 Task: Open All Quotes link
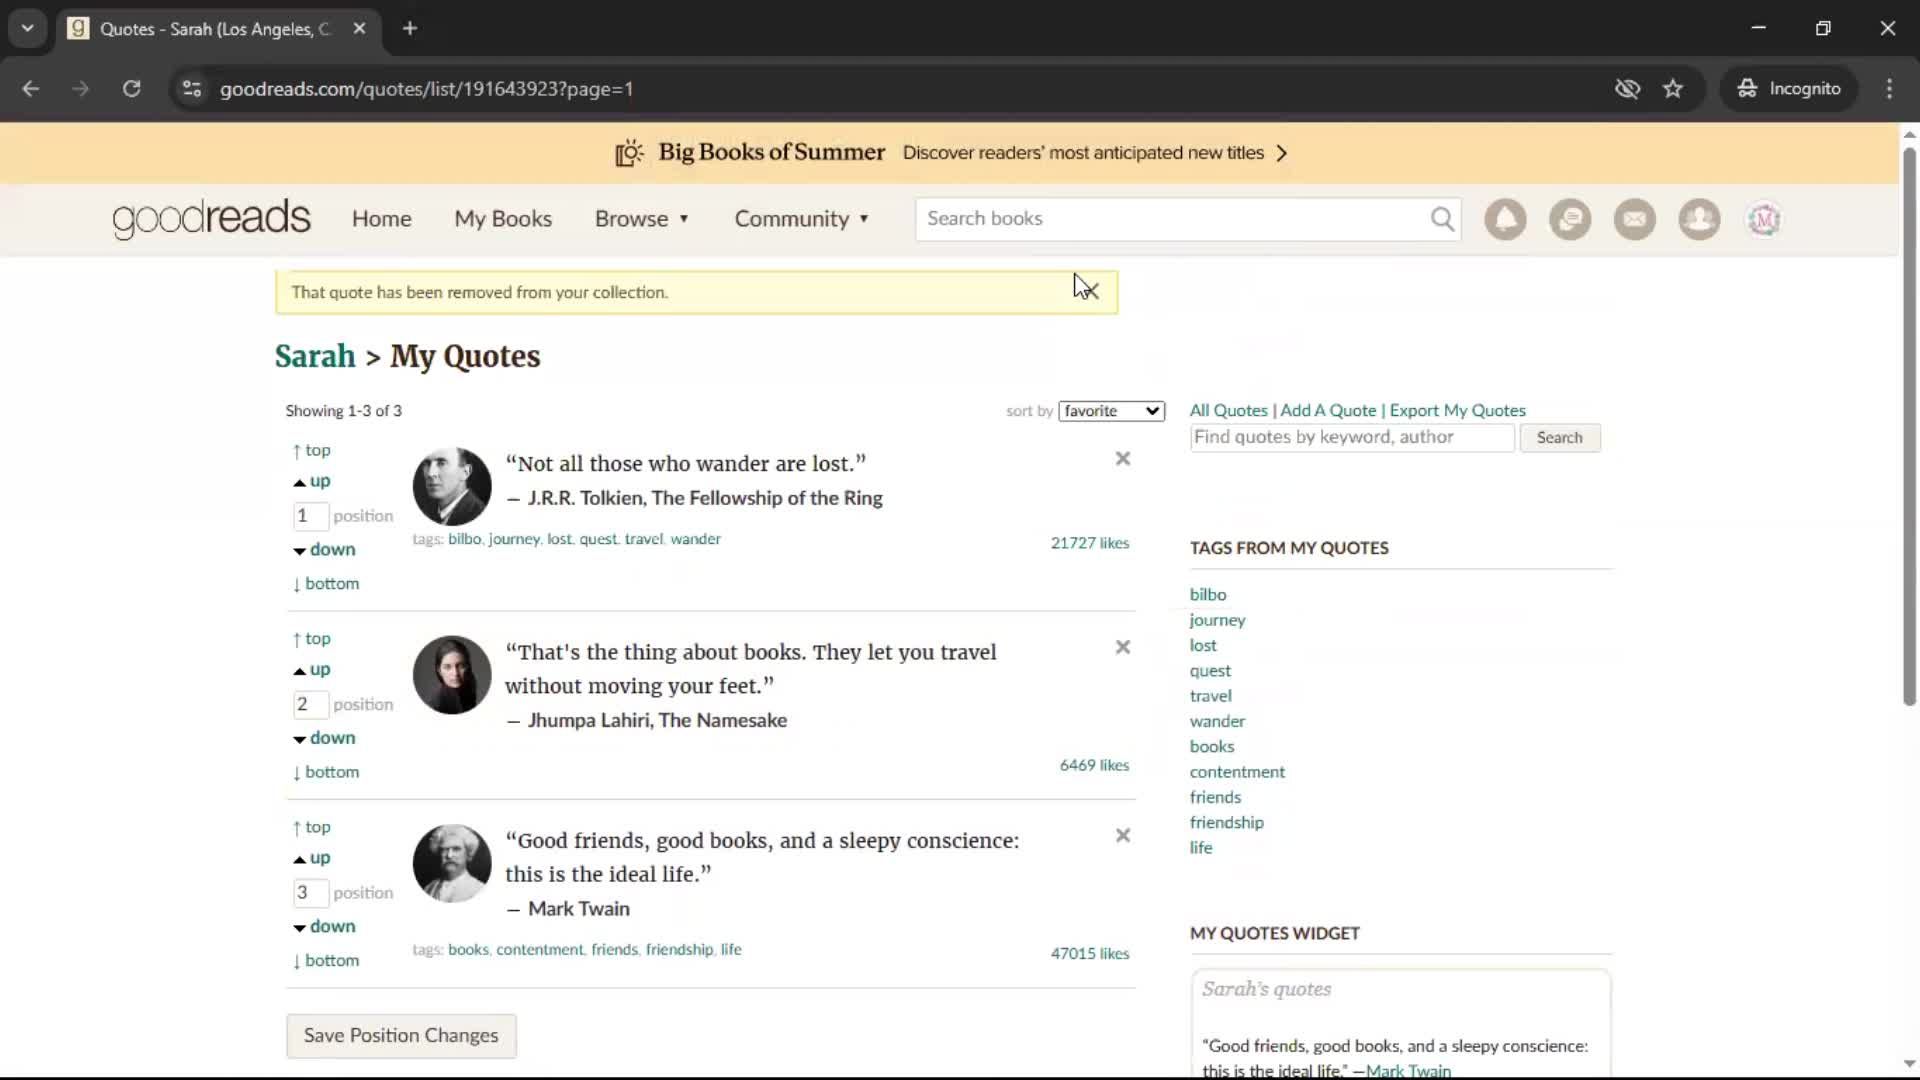[1228, 411]
